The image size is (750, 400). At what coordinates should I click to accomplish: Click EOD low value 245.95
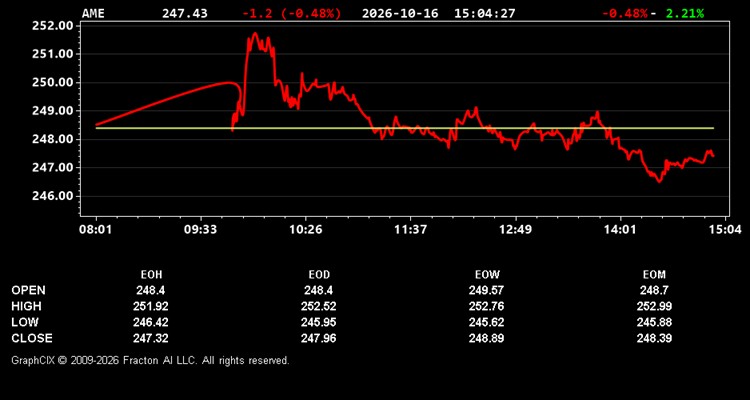point(319,322)
